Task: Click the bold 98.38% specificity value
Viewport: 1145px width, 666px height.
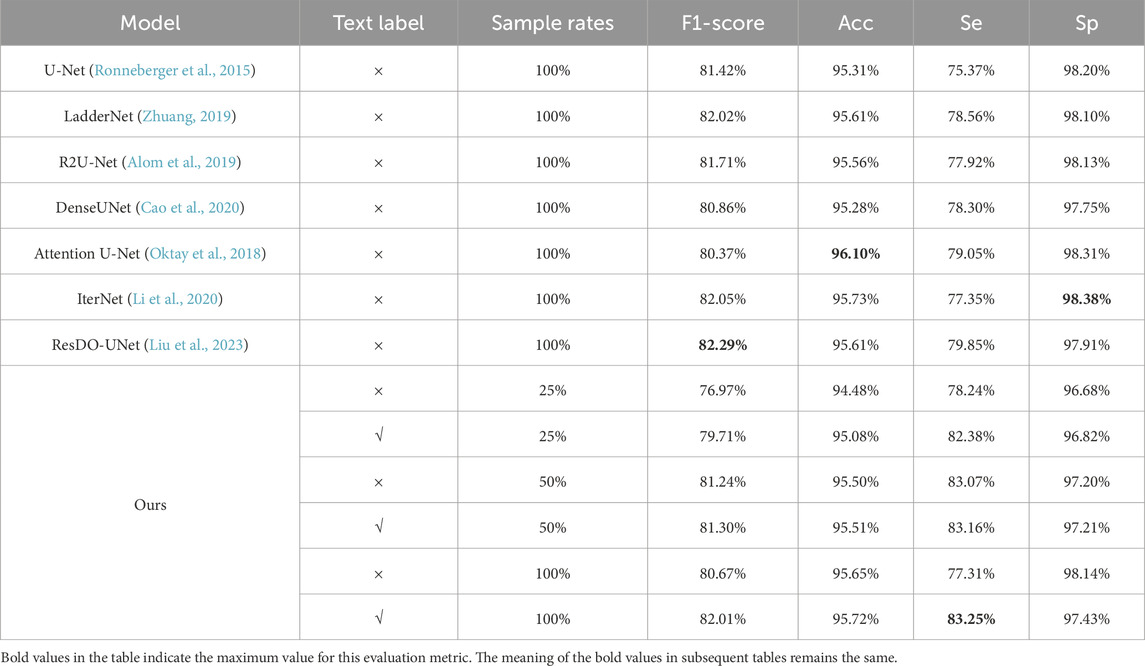Action: (x=1086, y=300)
